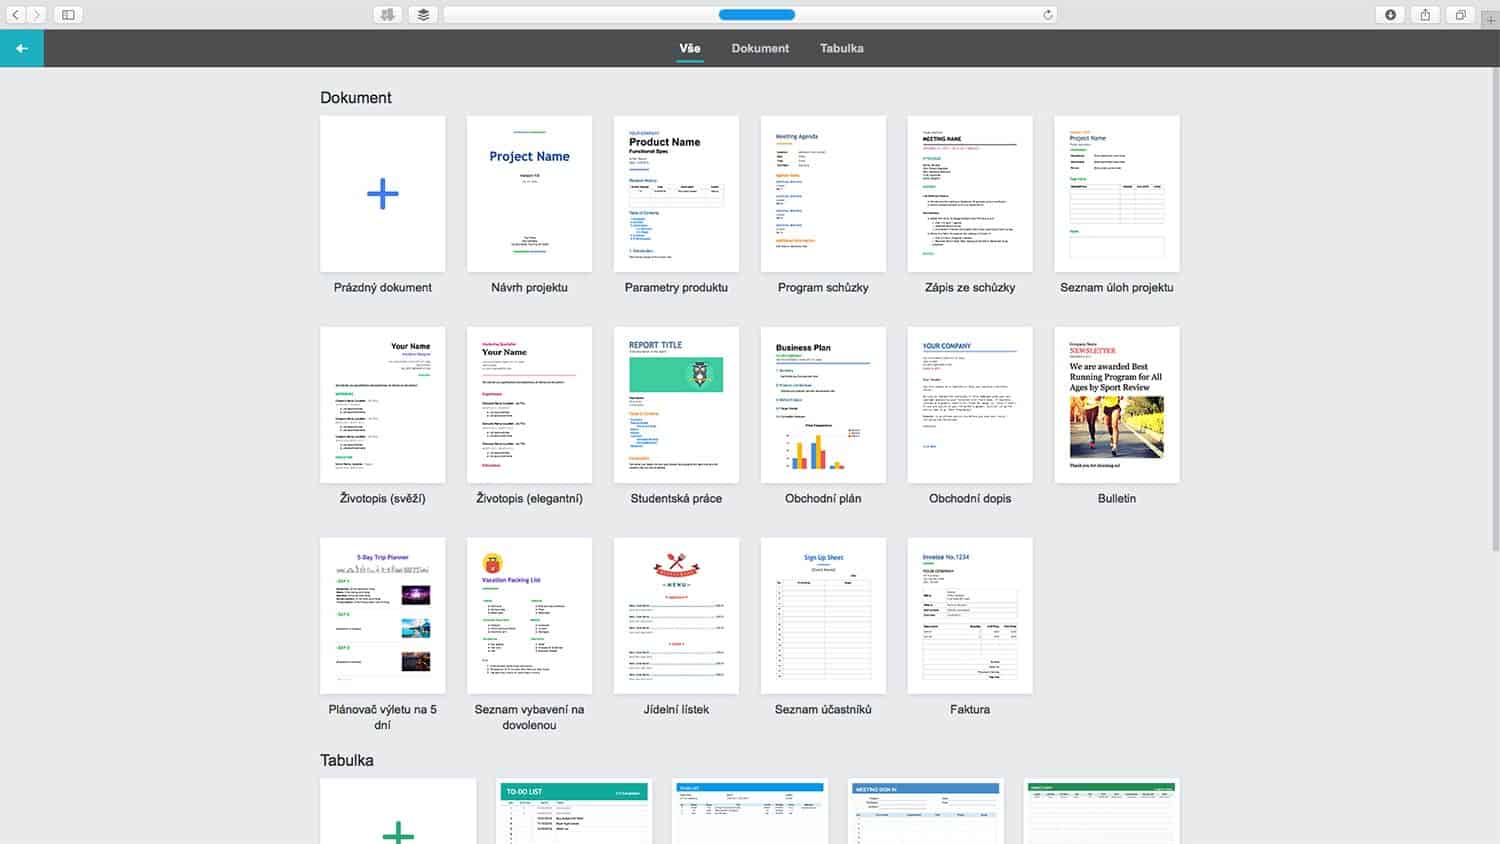1500x844 pixels.
Task: Click the layers extension icon
Action: (x=423, y=15)
